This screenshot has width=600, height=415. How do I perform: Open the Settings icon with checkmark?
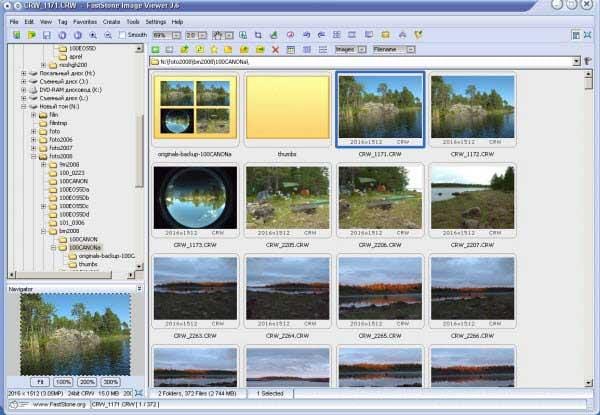(418, 35)
